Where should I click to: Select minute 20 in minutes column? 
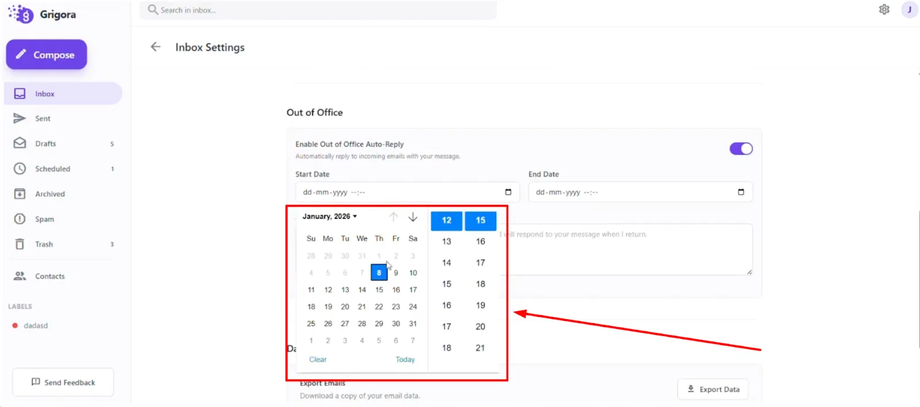point(481,327)
